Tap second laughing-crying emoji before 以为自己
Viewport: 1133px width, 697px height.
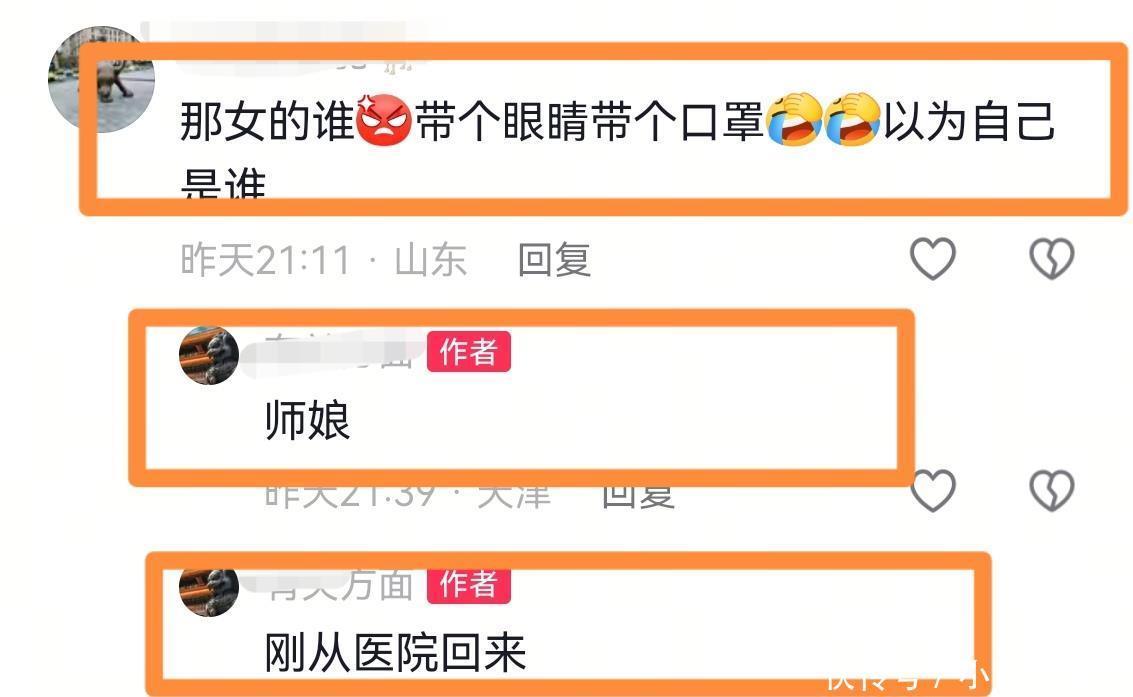coord(852,119)
